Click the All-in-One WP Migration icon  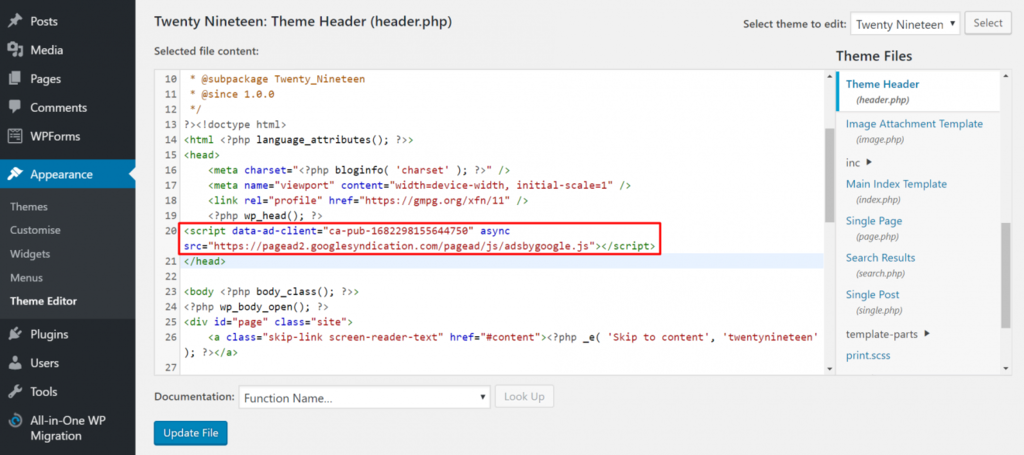point(15,421)
